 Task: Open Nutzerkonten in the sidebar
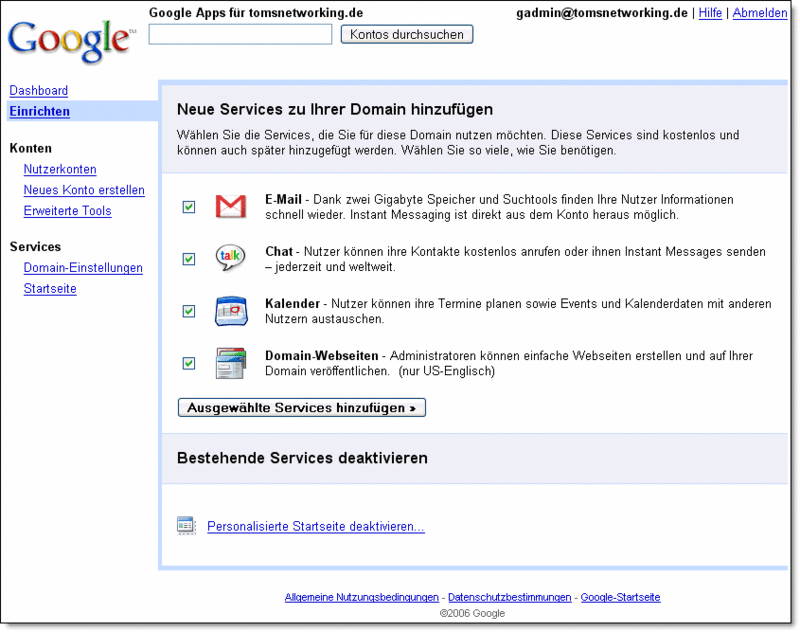click(60, 169)
